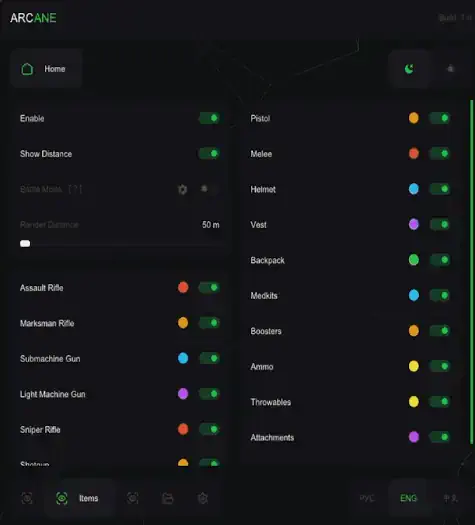Image resolution: width=475 pixels, height=525 pixels.
Task: Open the Helmet blue color swatch
Action: [x=414, y=189]
